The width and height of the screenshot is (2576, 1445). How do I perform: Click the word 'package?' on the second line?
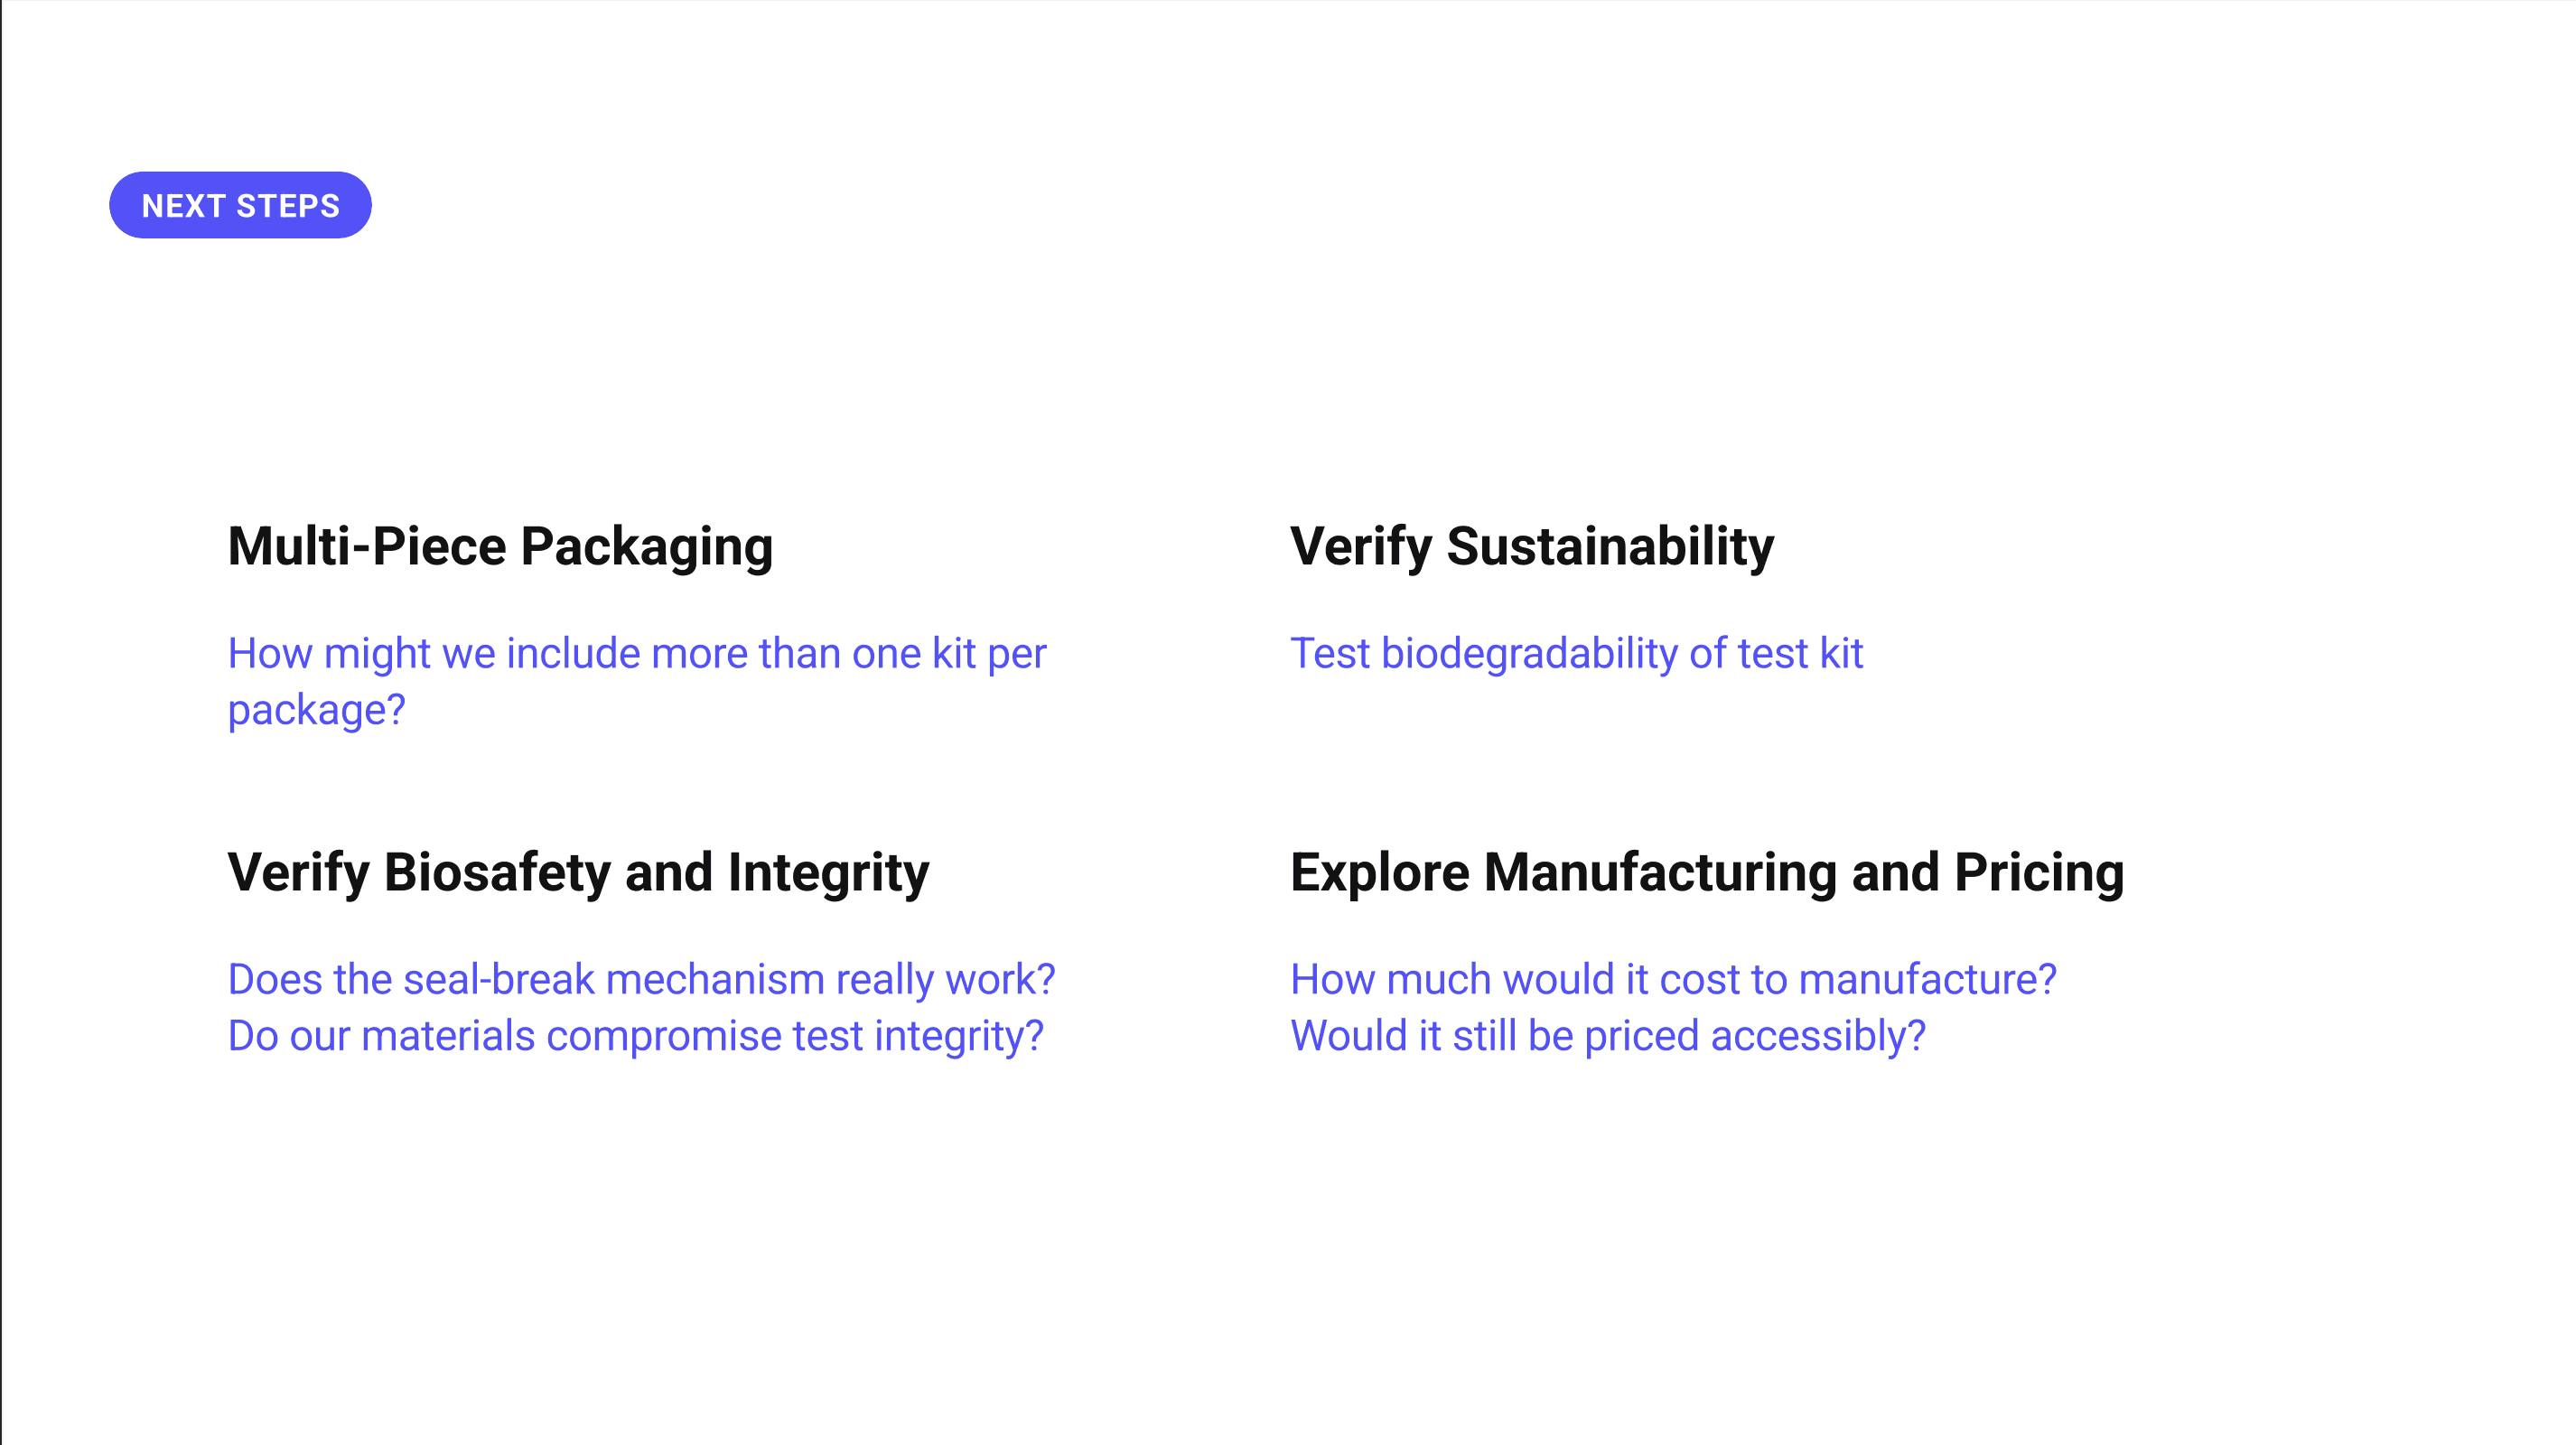pyautogui.click(x=316, y=712)
